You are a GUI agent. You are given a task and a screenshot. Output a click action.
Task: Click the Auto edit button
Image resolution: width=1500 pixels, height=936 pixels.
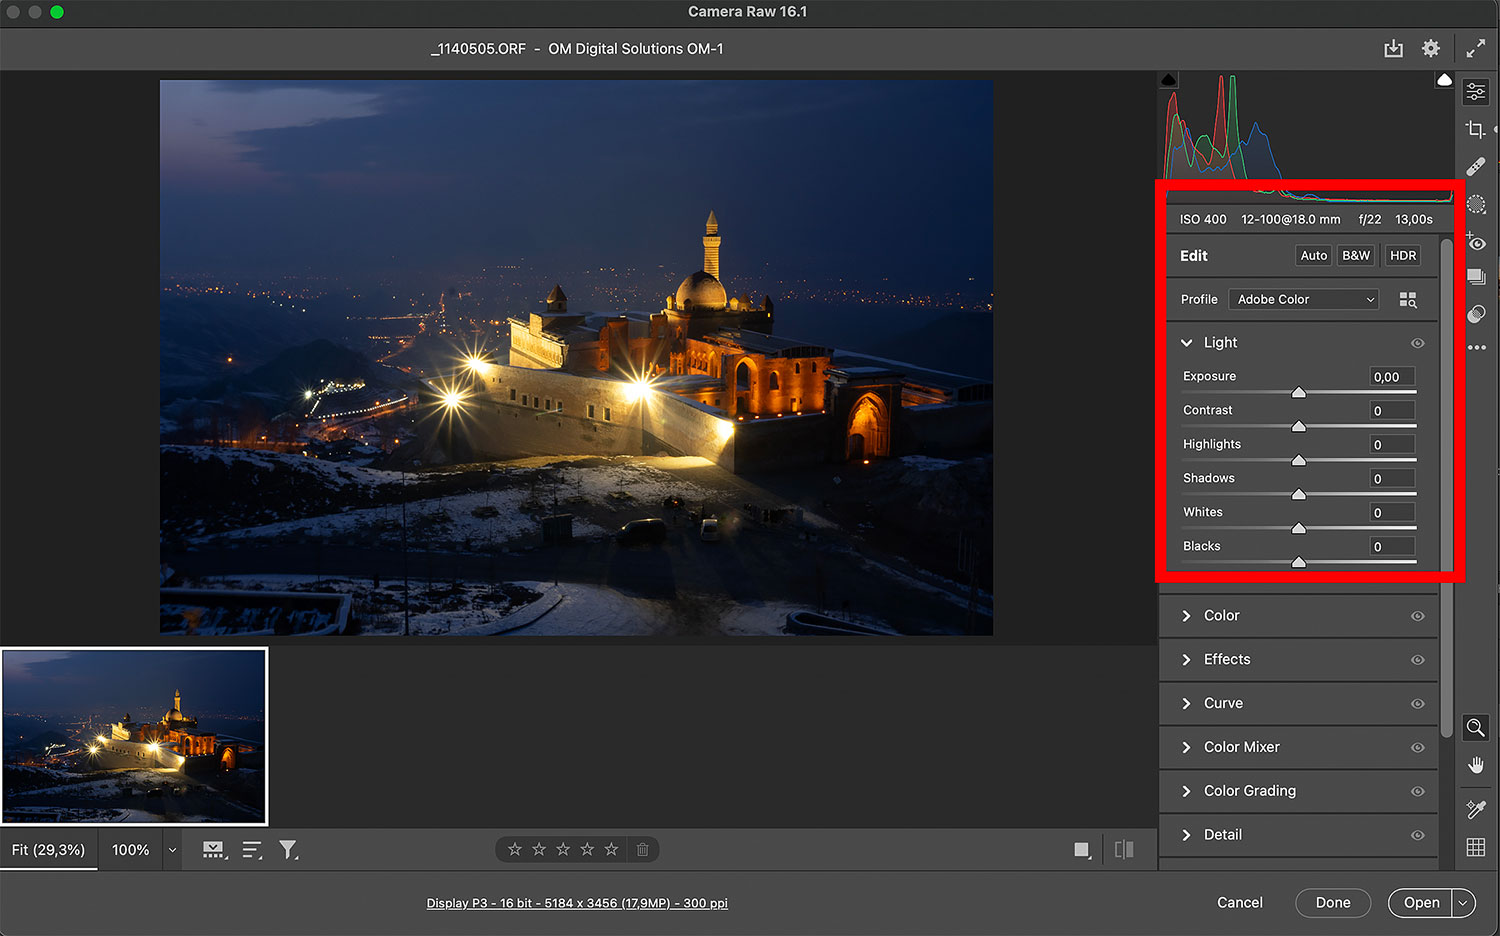tap(1313, 256)
